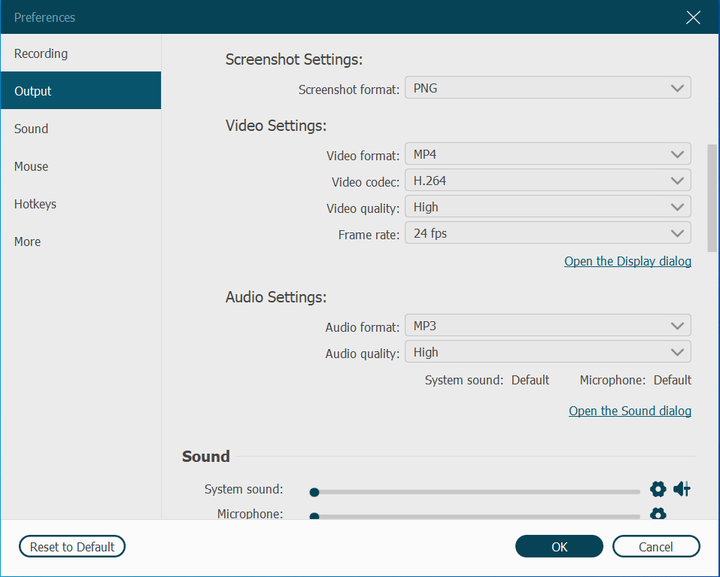Click the system sound volume boost icon

click(x=682, y=489)
